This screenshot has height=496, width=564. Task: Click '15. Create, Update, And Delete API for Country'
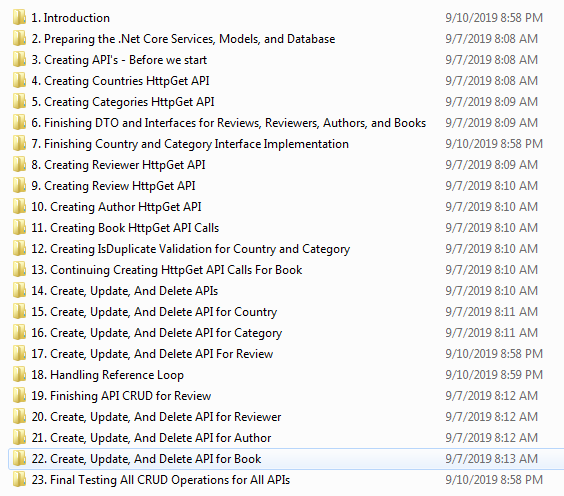pos(154,312)
